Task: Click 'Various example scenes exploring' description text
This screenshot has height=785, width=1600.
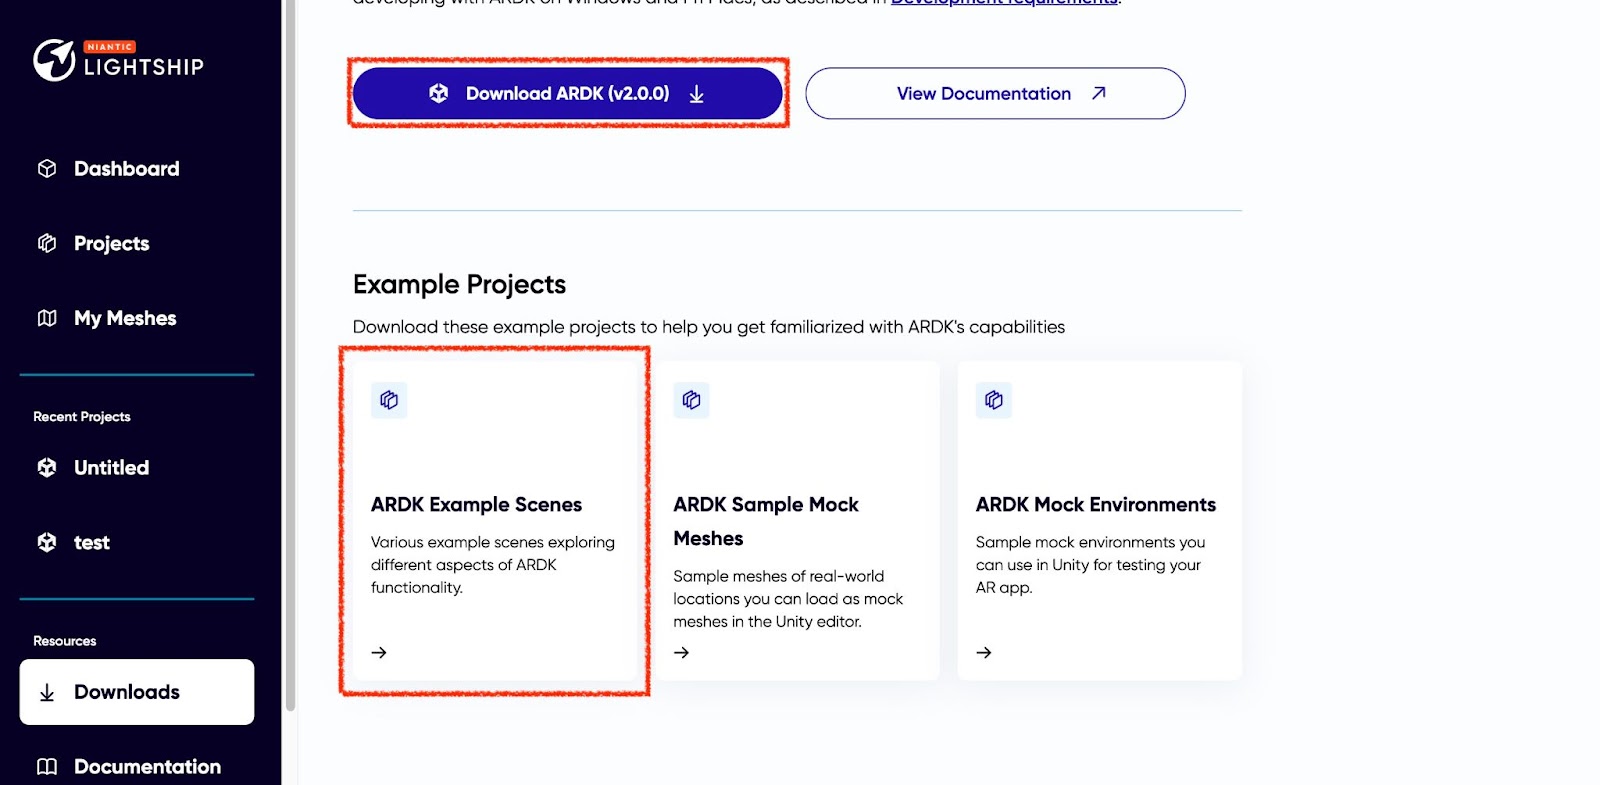Action: pyautogui.click(x=493, y=564)
